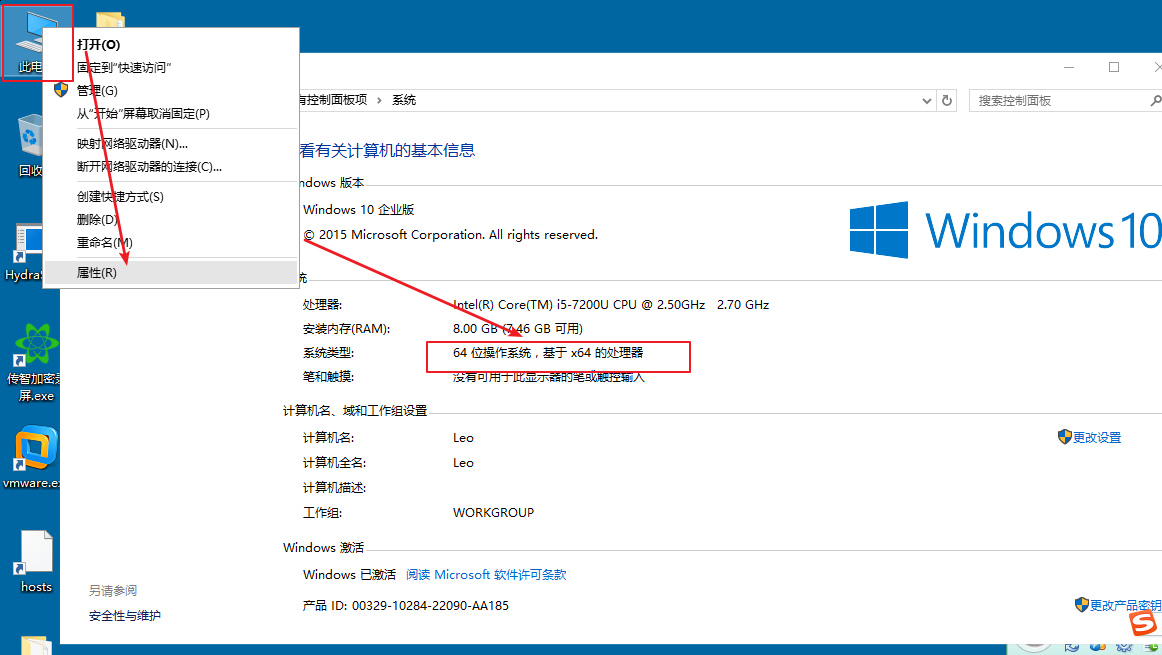Click the hosts file icon on desktop

35,558
